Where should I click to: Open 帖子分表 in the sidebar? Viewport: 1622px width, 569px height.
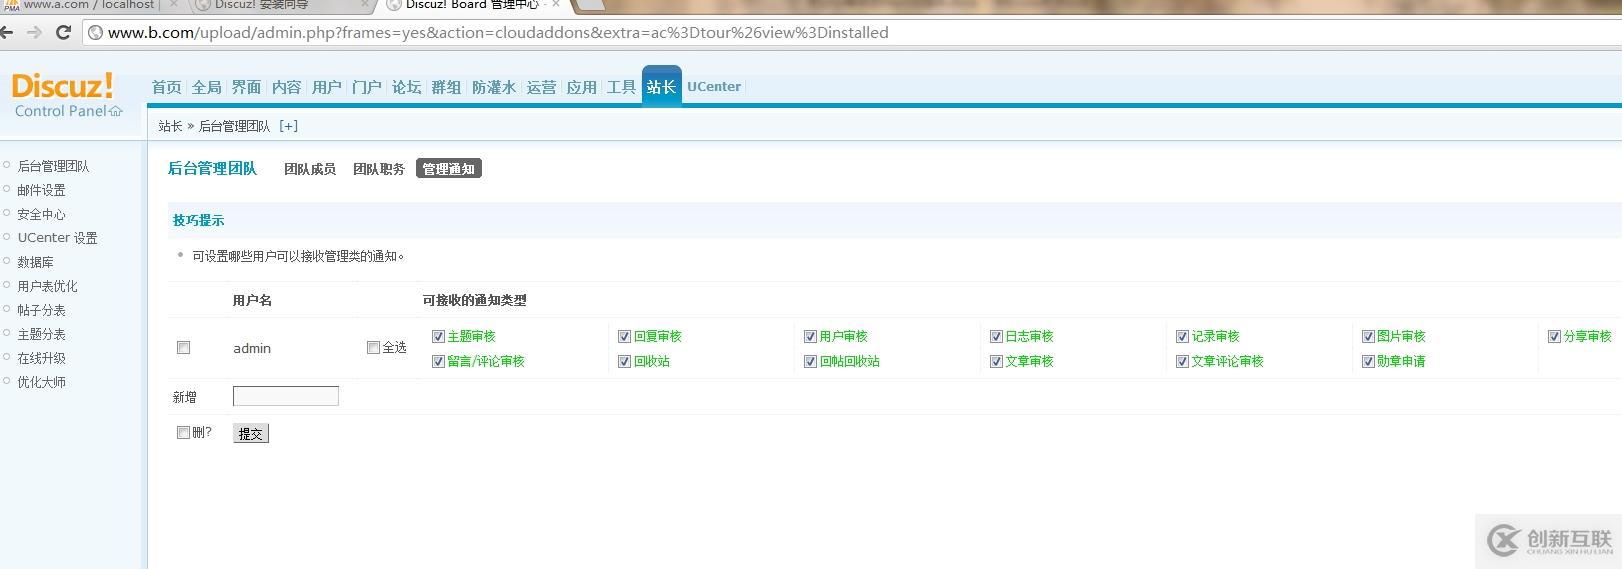(x=41, y=310)
